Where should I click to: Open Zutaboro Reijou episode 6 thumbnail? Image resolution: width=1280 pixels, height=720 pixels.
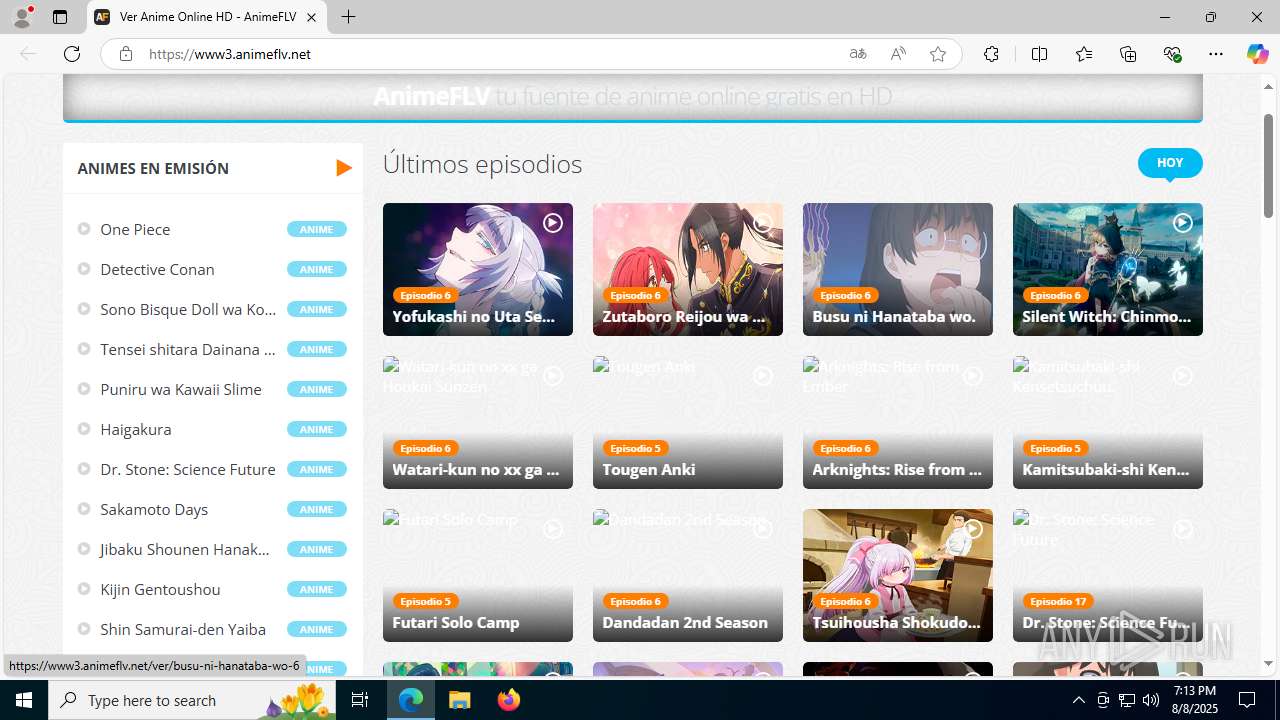pos(688,269)
